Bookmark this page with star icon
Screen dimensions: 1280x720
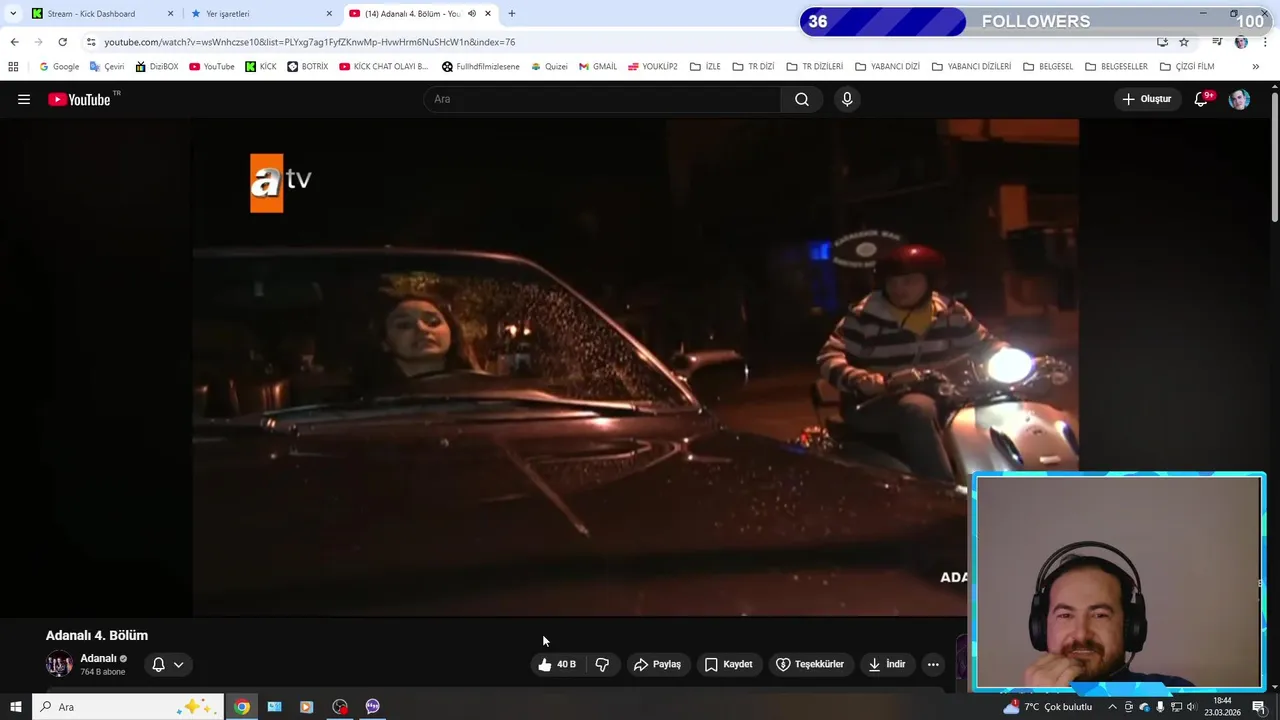tap(1184, 42)
